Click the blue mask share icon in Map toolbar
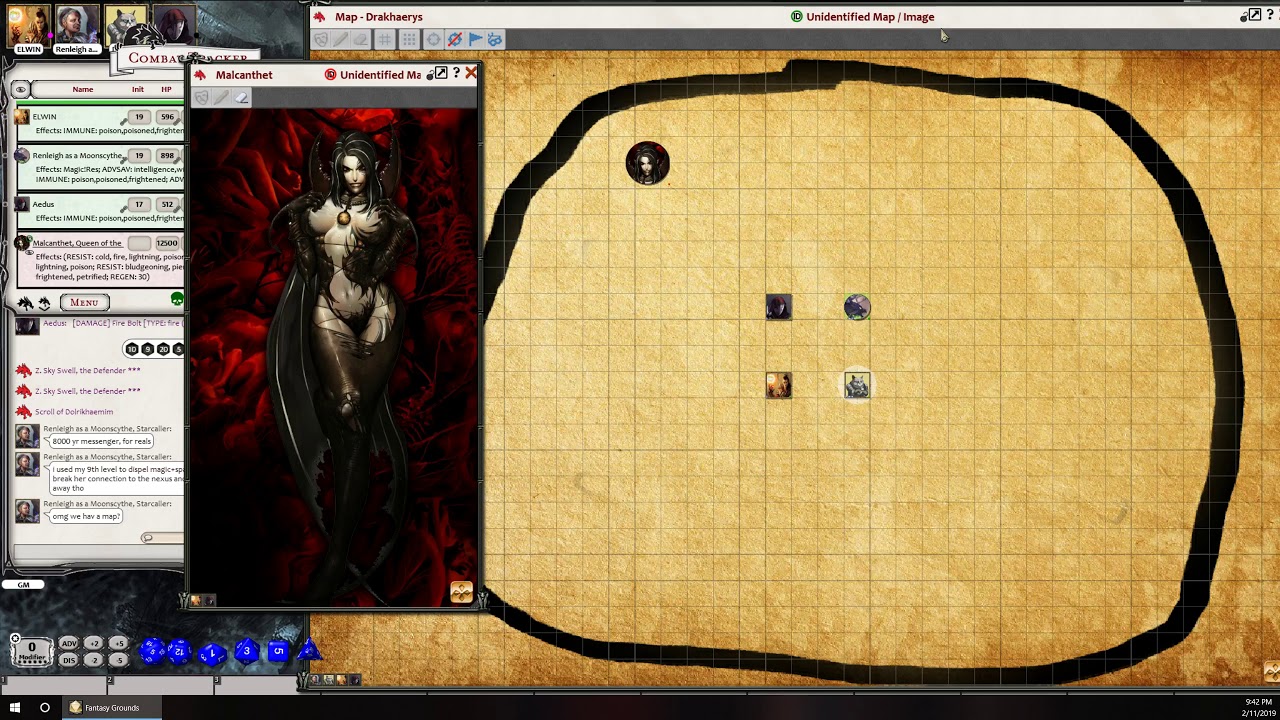Image resolution: width=1280 pixels, height=720 pixels. click(495, 39)
